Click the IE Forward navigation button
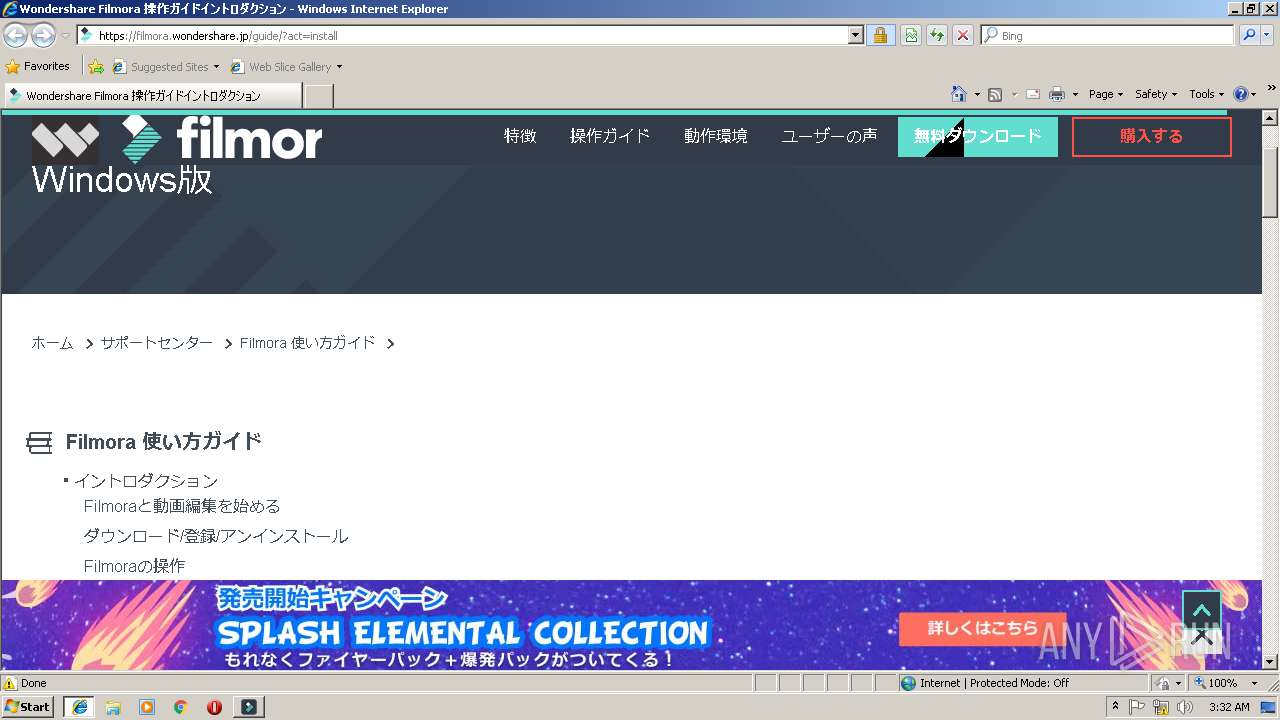Viewport: 1280px width, 720px height. 43,36
